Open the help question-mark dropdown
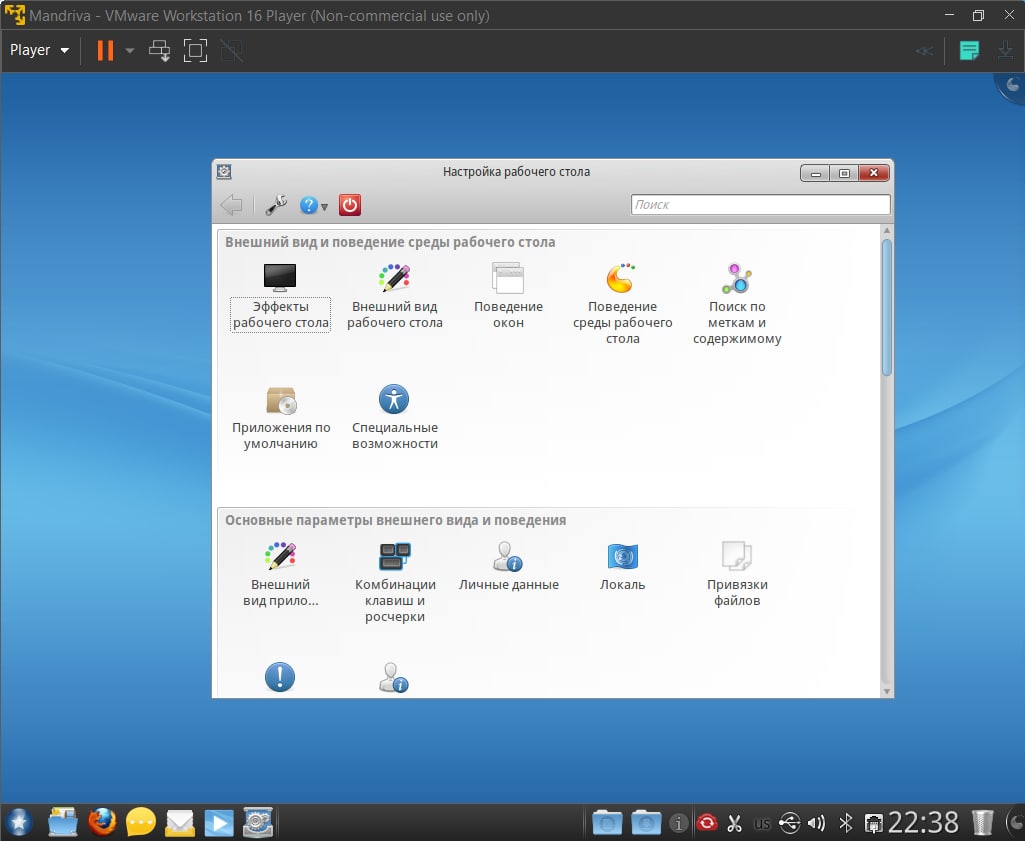 pos(314,205)
